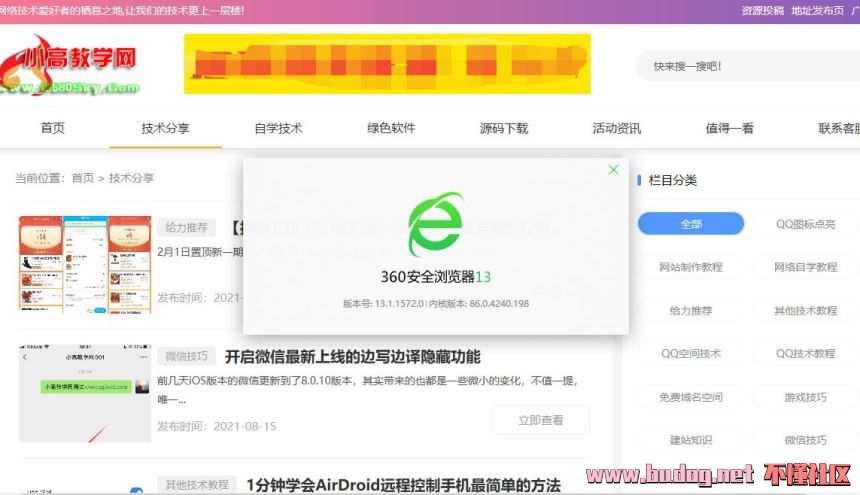This screenshot has height=495, width=860.
Task: Open the 源码下载 navigation tab
Action: click(x=503, y=128)
